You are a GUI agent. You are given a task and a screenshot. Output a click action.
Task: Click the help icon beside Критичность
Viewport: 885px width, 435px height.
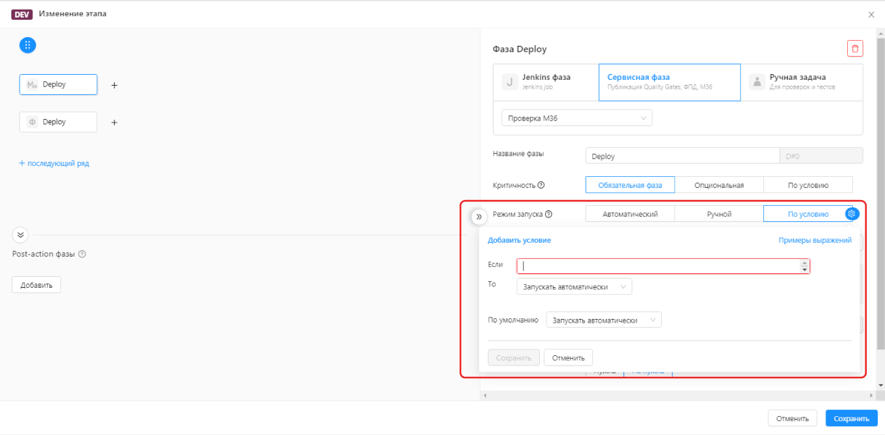541,185
